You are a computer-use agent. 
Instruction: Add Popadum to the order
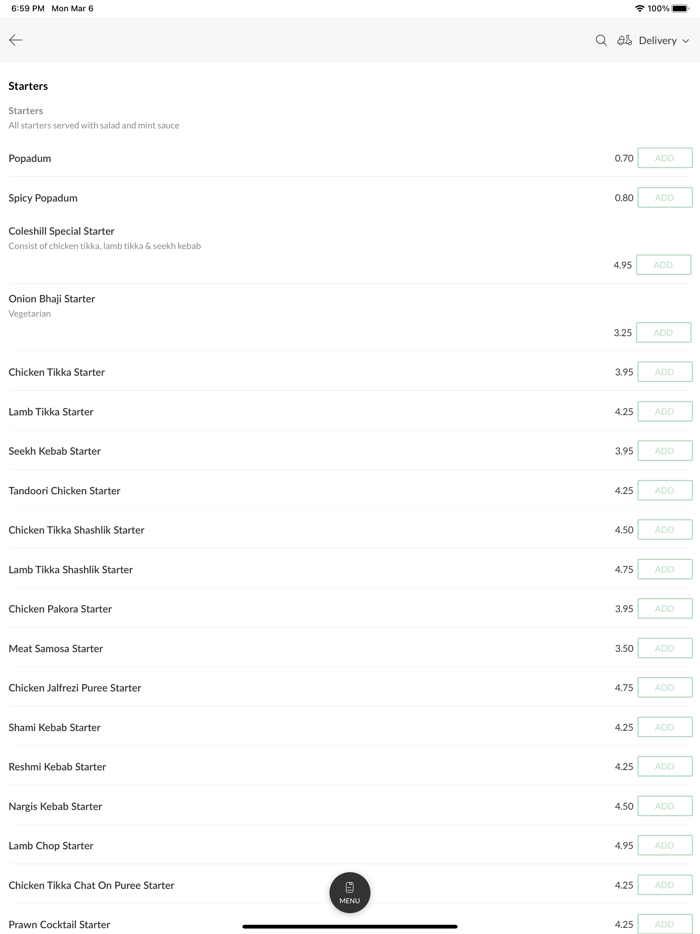(x=664, y=158)
